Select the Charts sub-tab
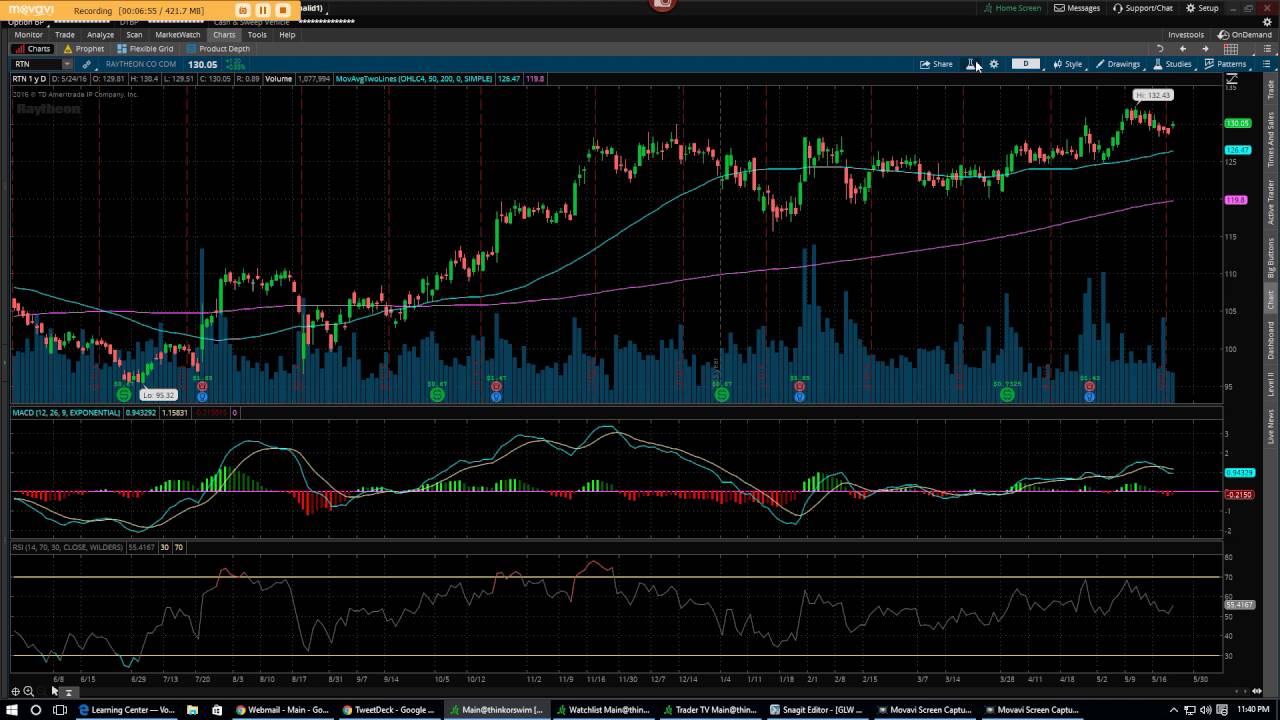1280x720 pixels. (33, 49)
